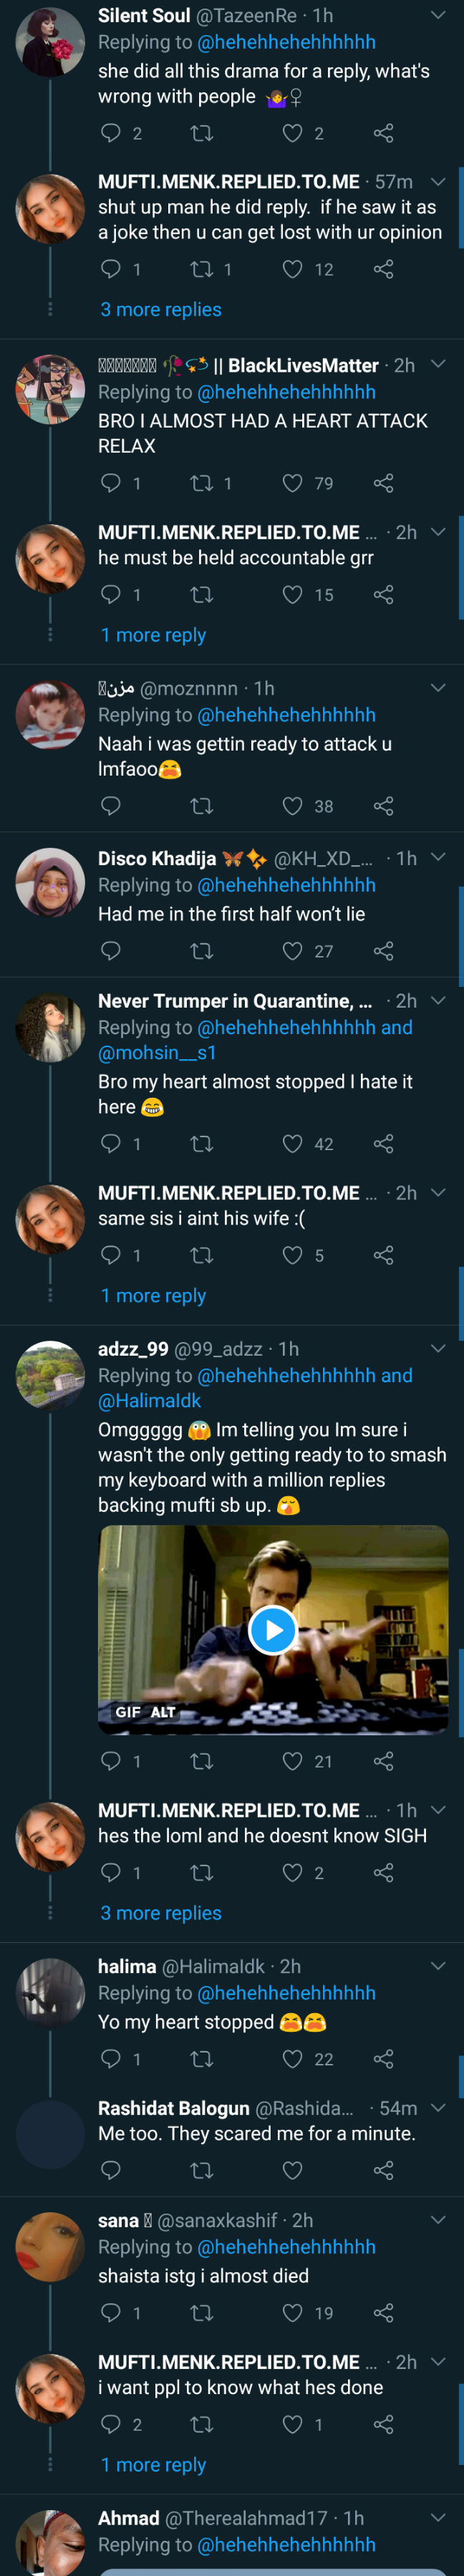Share halima's "Yo my heart stopped" tweet
Viewport: 464px width, 2576px height.
pyautogui.click(x=383, y=2059)
